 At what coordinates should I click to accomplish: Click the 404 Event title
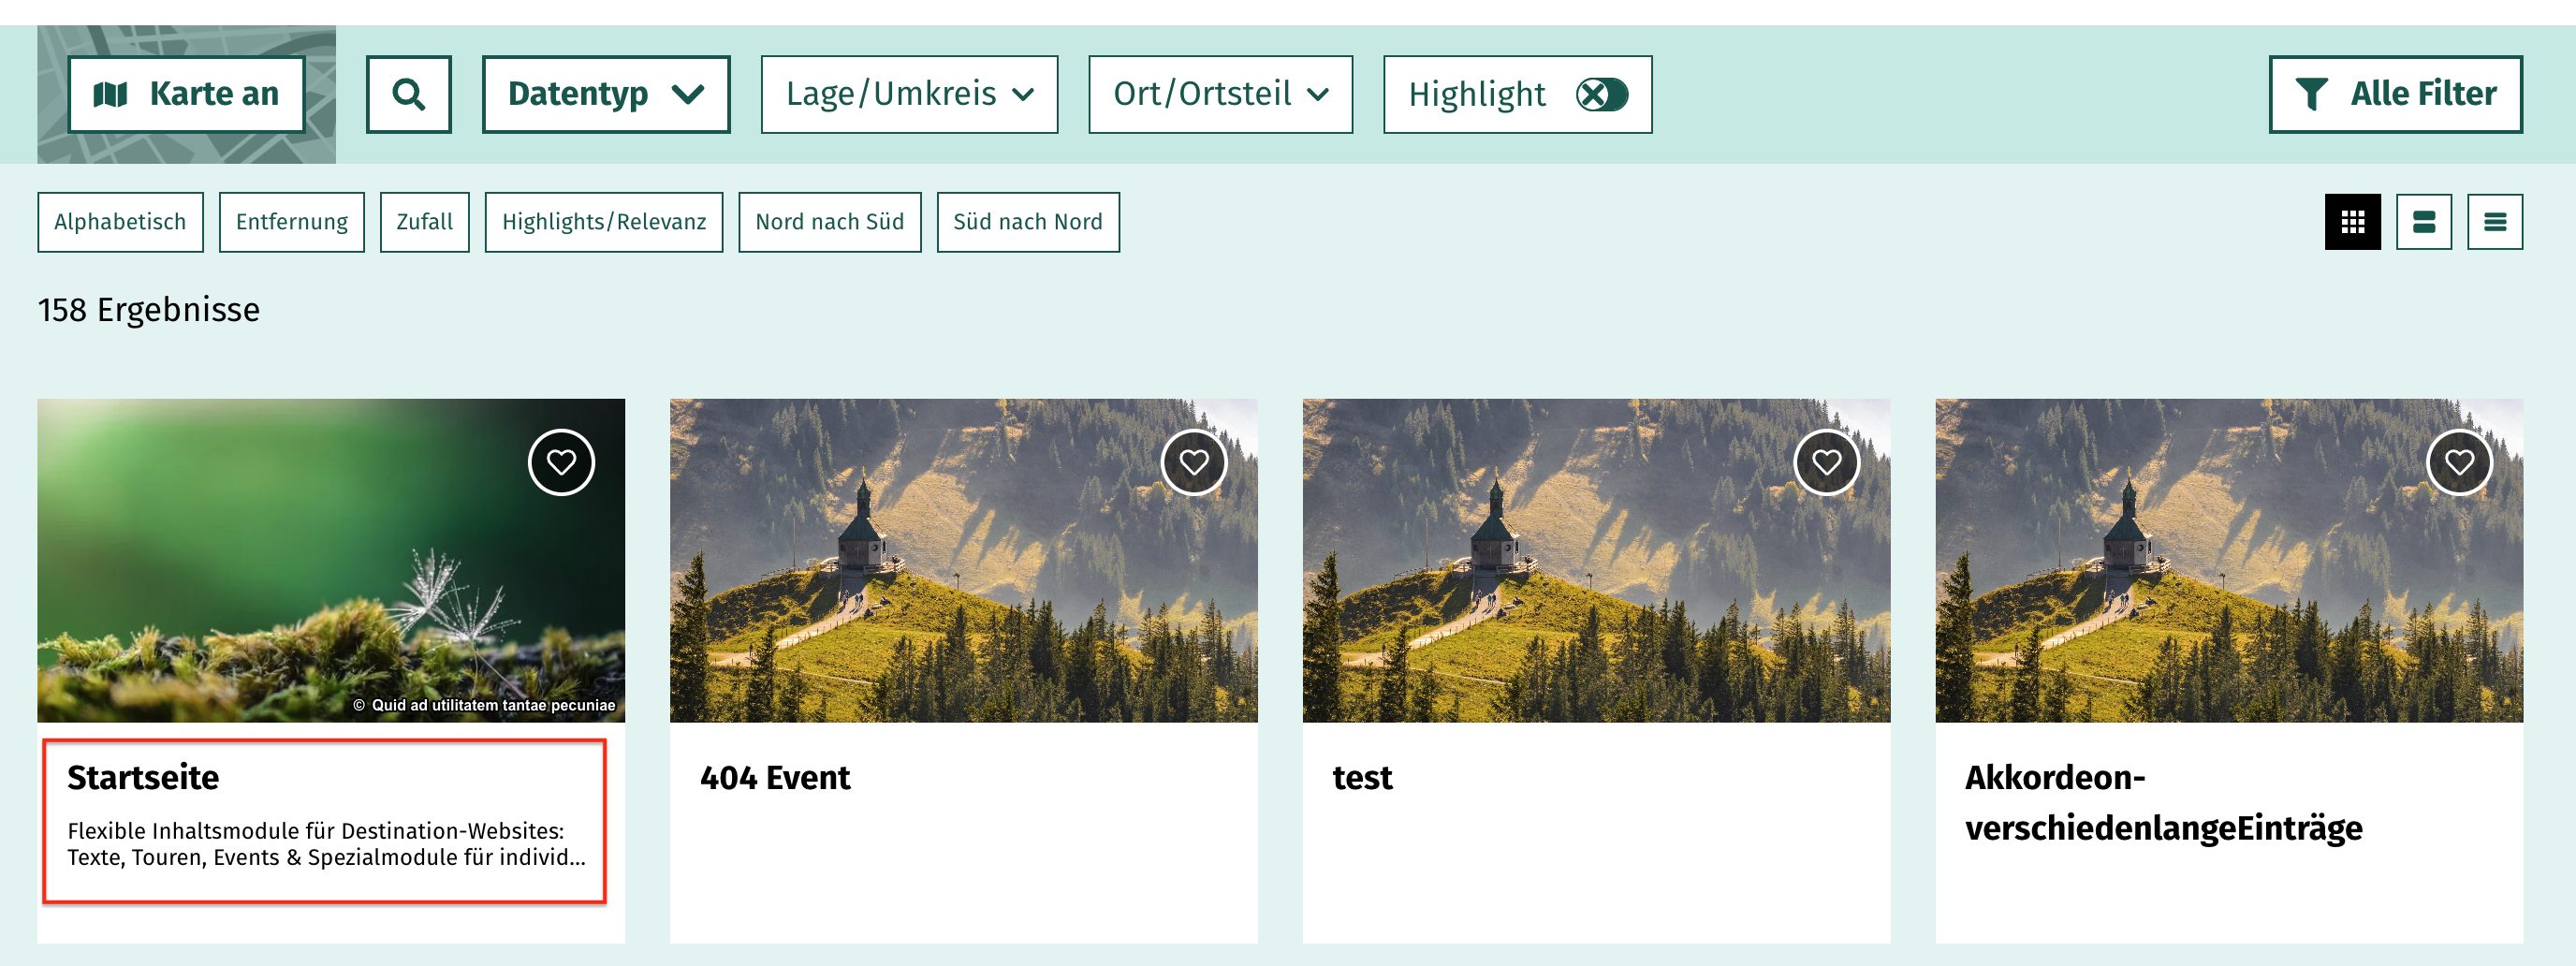pyautogui.click(x=775, y=777)
